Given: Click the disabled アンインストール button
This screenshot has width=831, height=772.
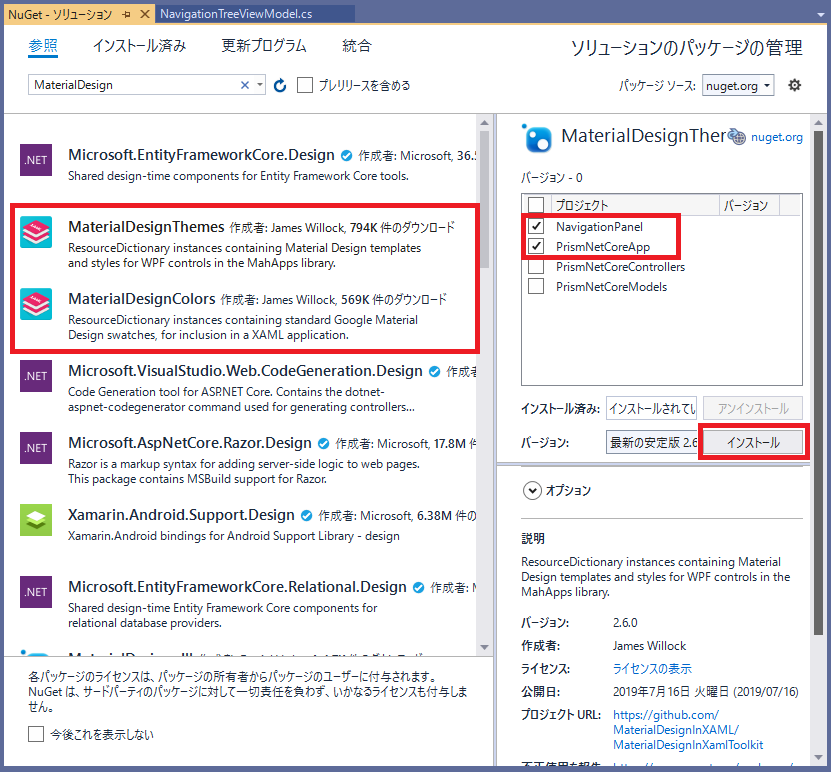Looking at the screenshot, I should pyautogui.click(x=753, y=409).
